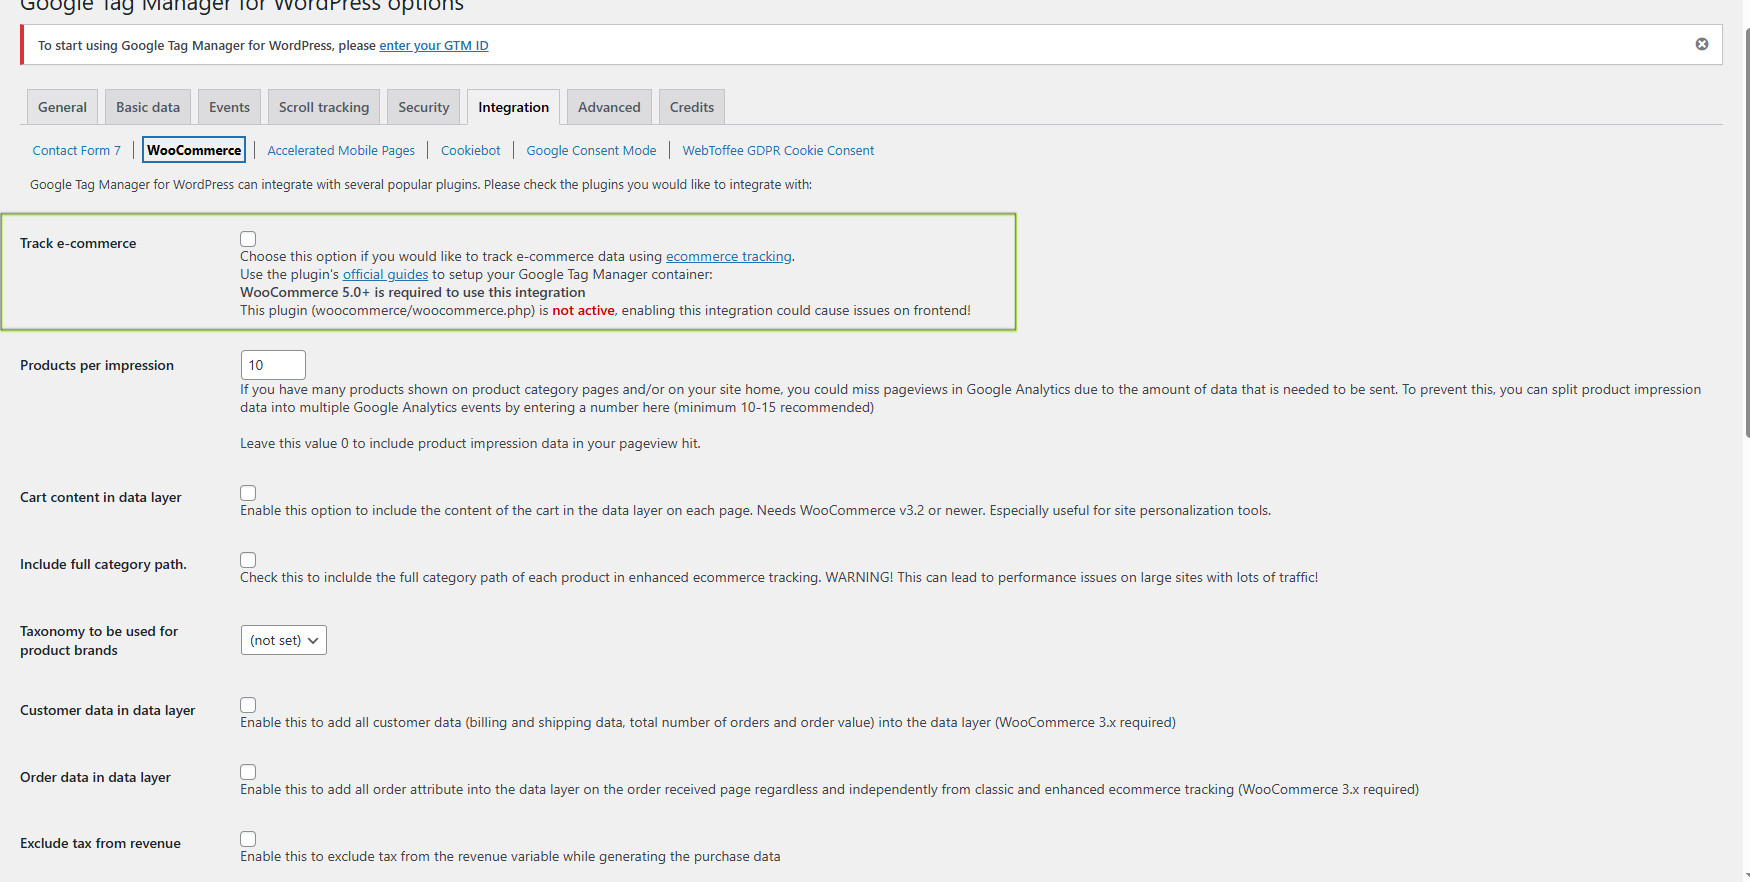Open Google Consent Mode section

(x=591, y=150)
